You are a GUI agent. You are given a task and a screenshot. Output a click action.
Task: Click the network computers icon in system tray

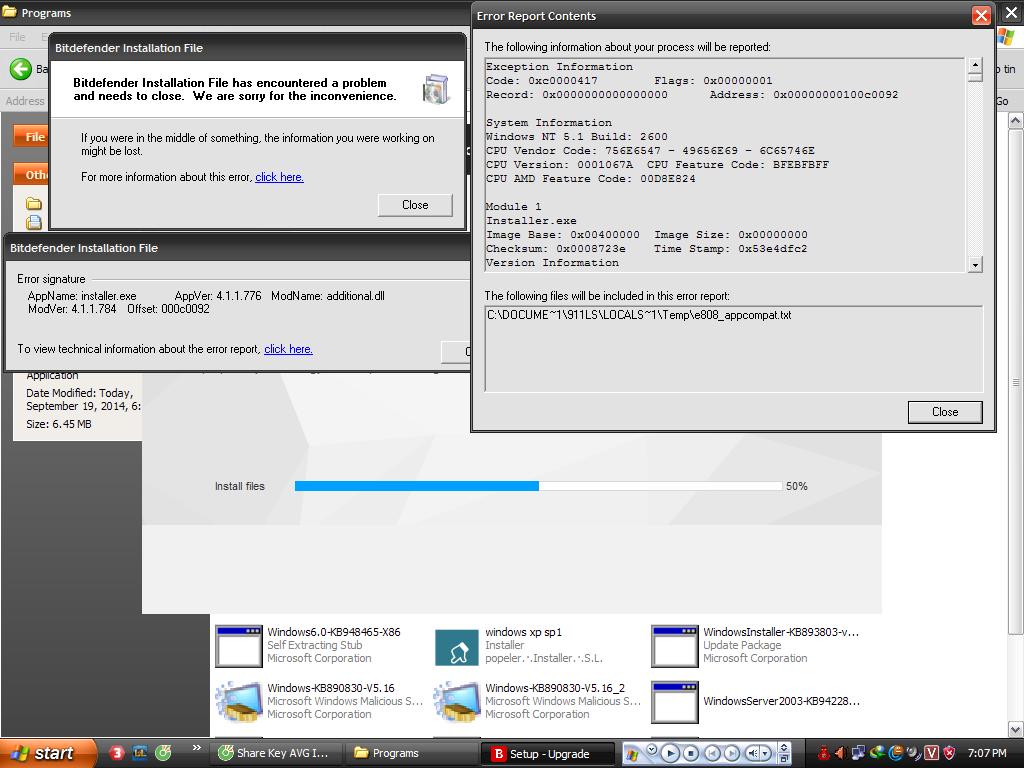click(x=858, y=753)
